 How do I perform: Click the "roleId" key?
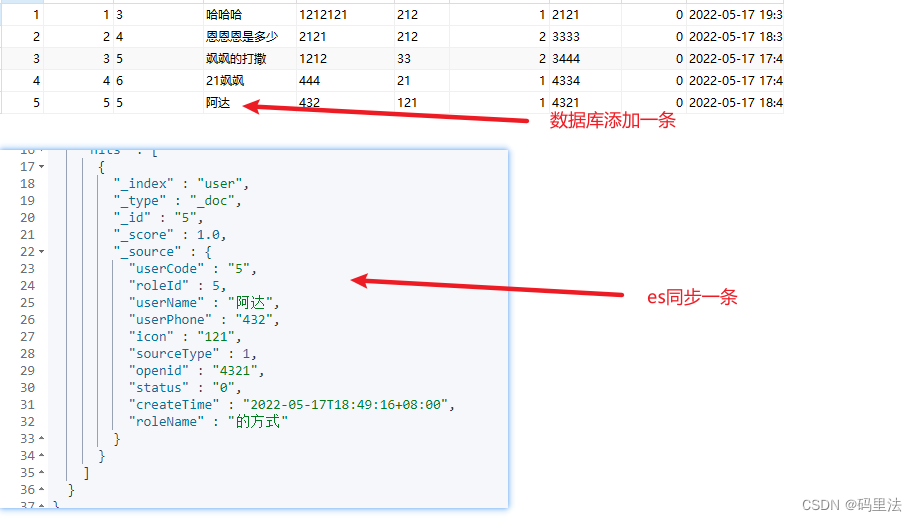click(159, 285)
